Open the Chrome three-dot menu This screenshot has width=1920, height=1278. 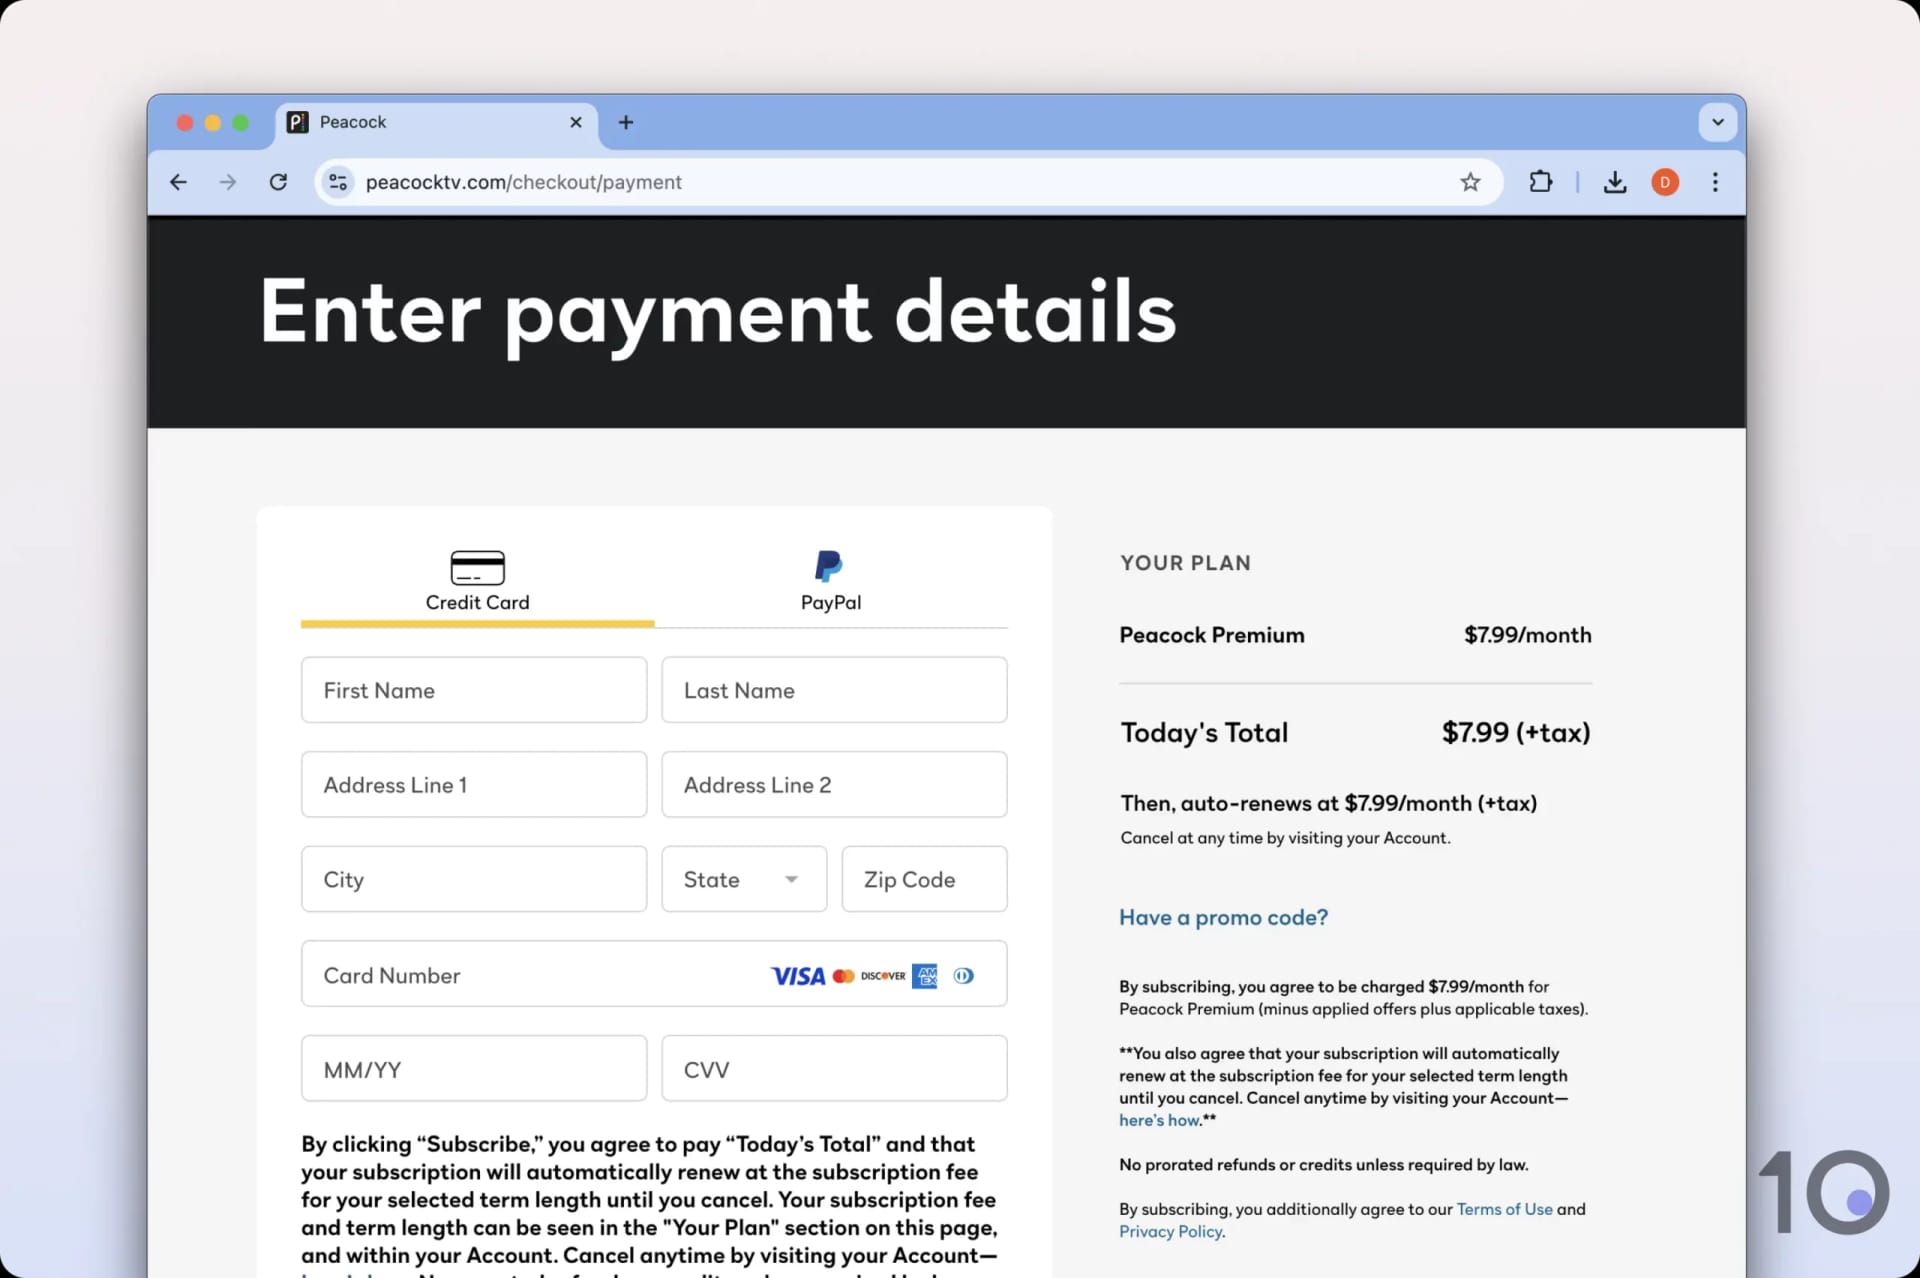click(x=1715, y=182)
